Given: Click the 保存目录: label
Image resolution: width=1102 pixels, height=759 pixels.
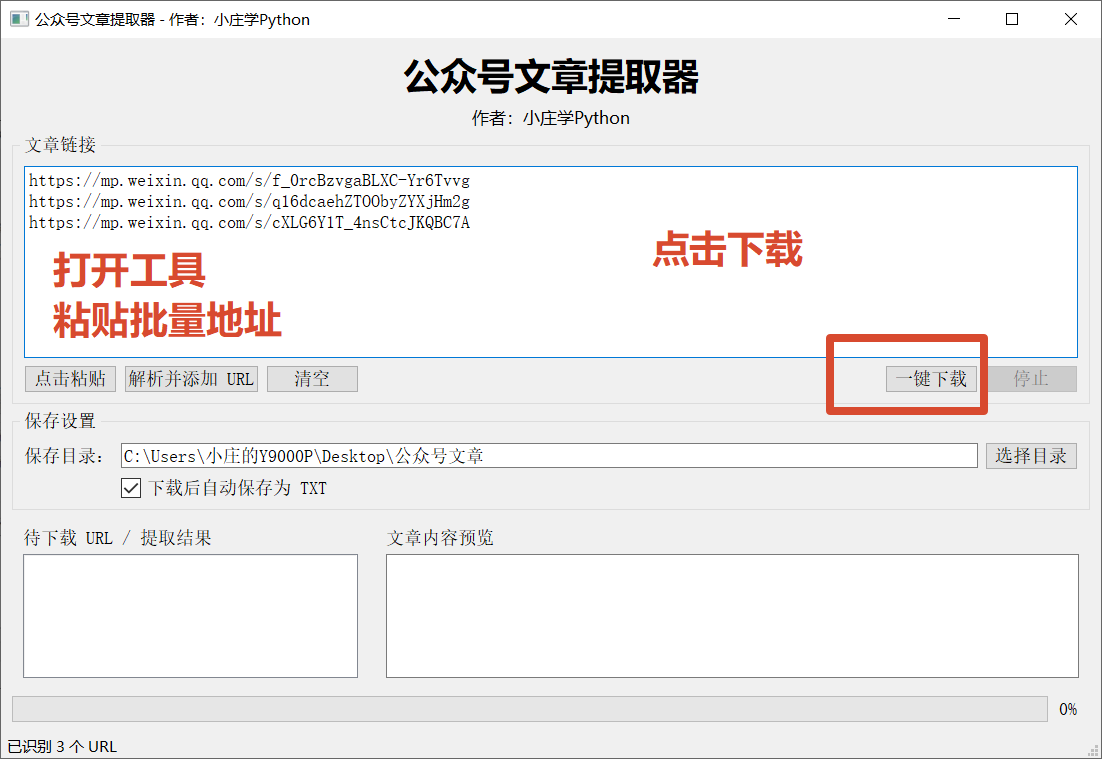Looking at the screenshot, I should click(x=65, y=455).
